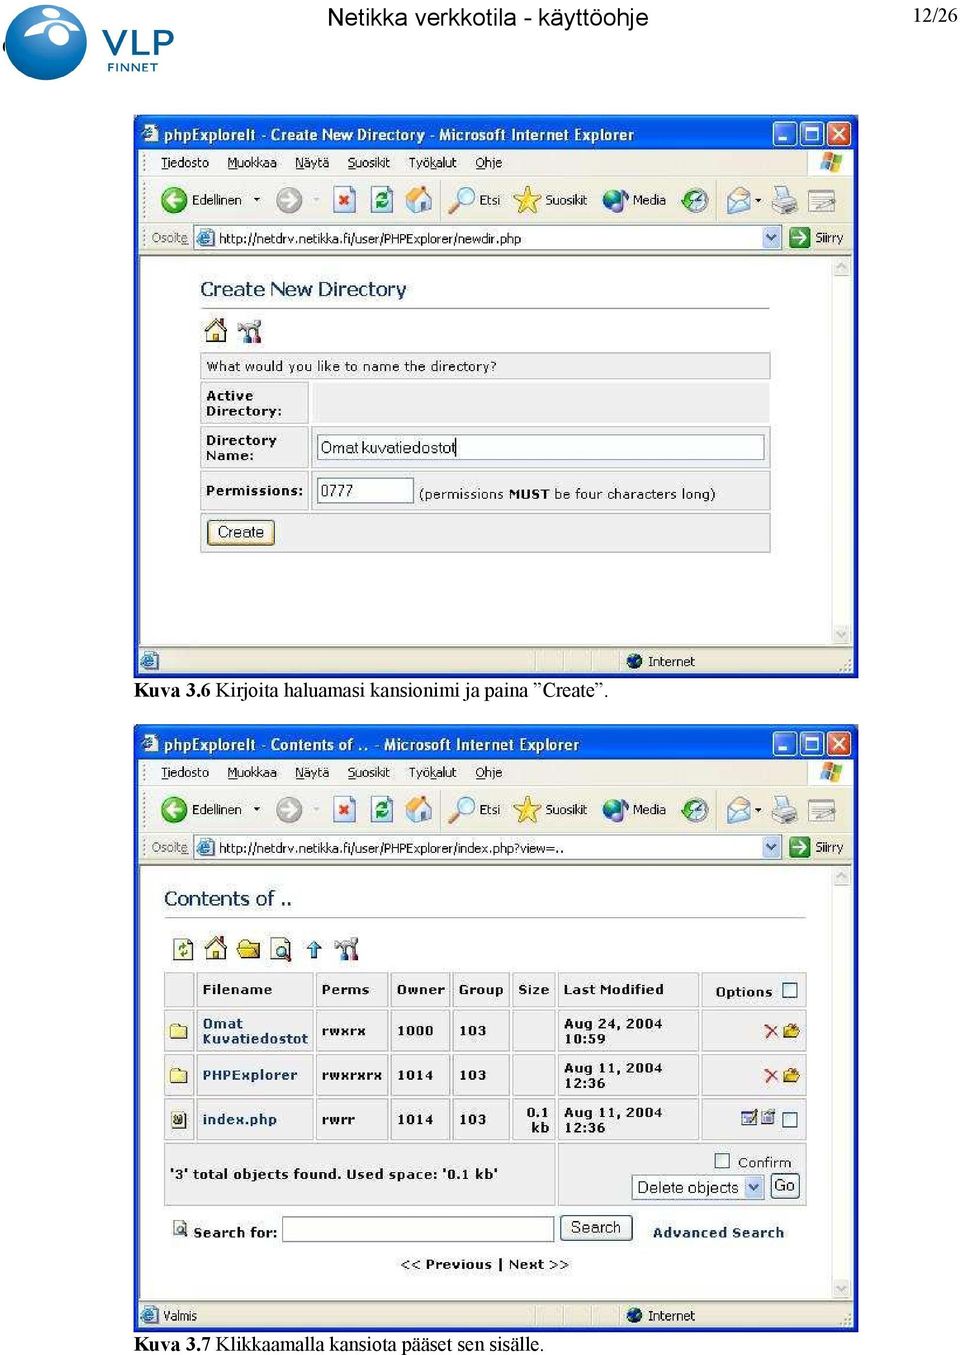960x1355 pixels.
Task: Open Näytä menu in Create New Directory window
Action: pyautogui.click(x=312, y=163)
